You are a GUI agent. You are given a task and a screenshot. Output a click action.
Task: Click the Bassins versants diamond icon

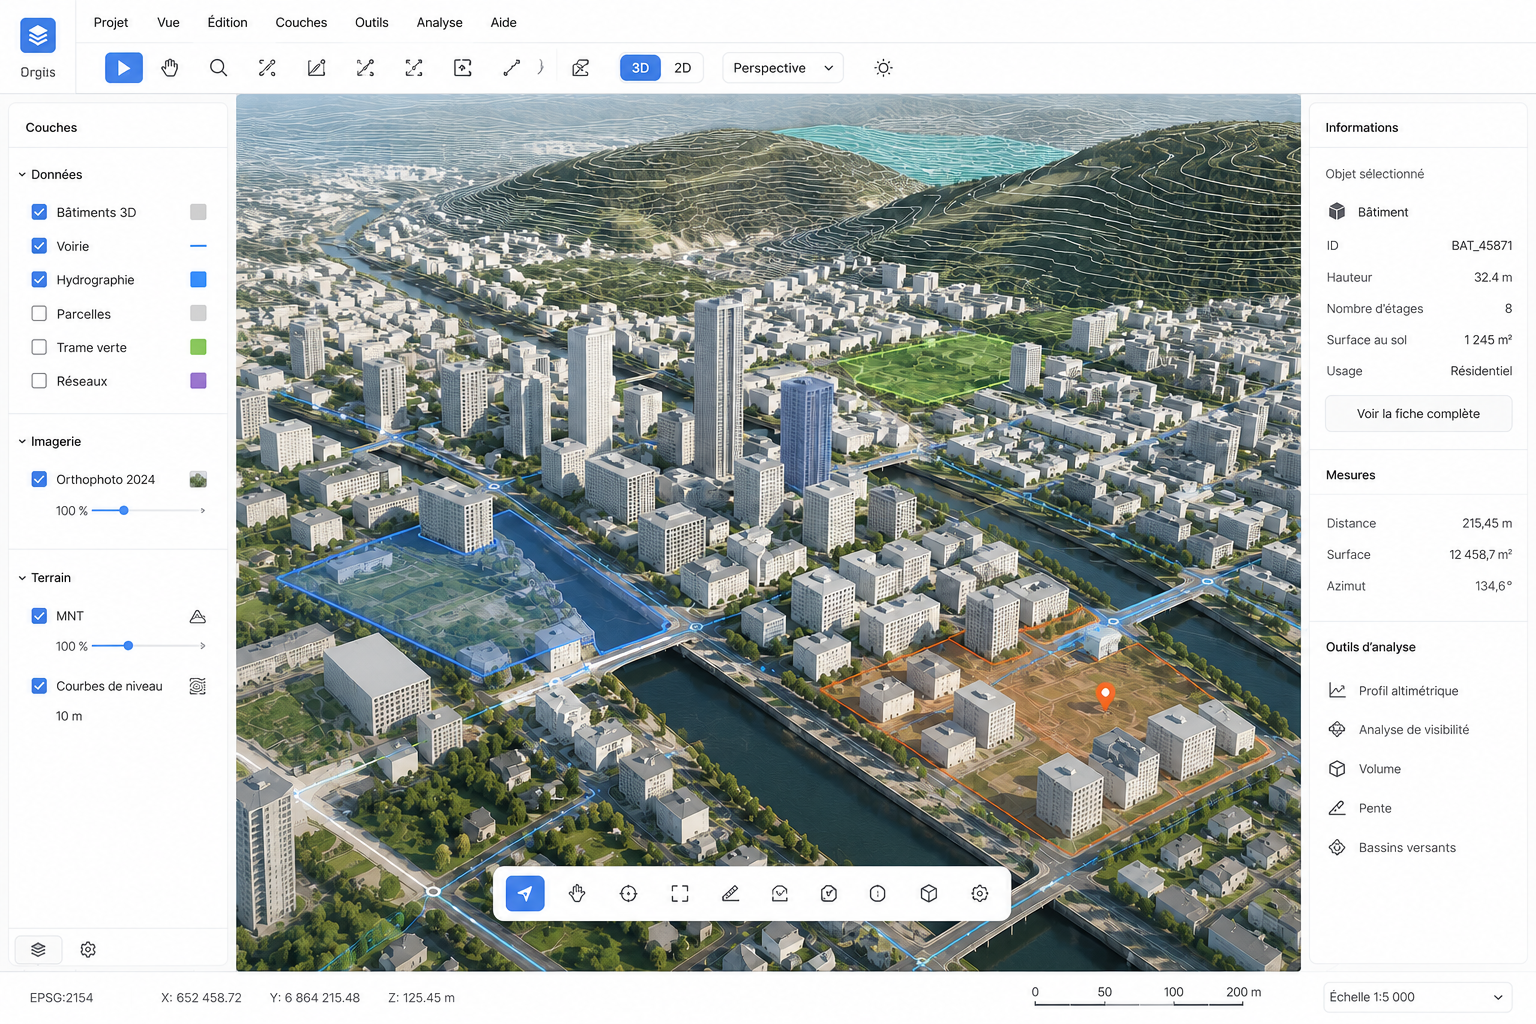click(x=1337, y=847)
